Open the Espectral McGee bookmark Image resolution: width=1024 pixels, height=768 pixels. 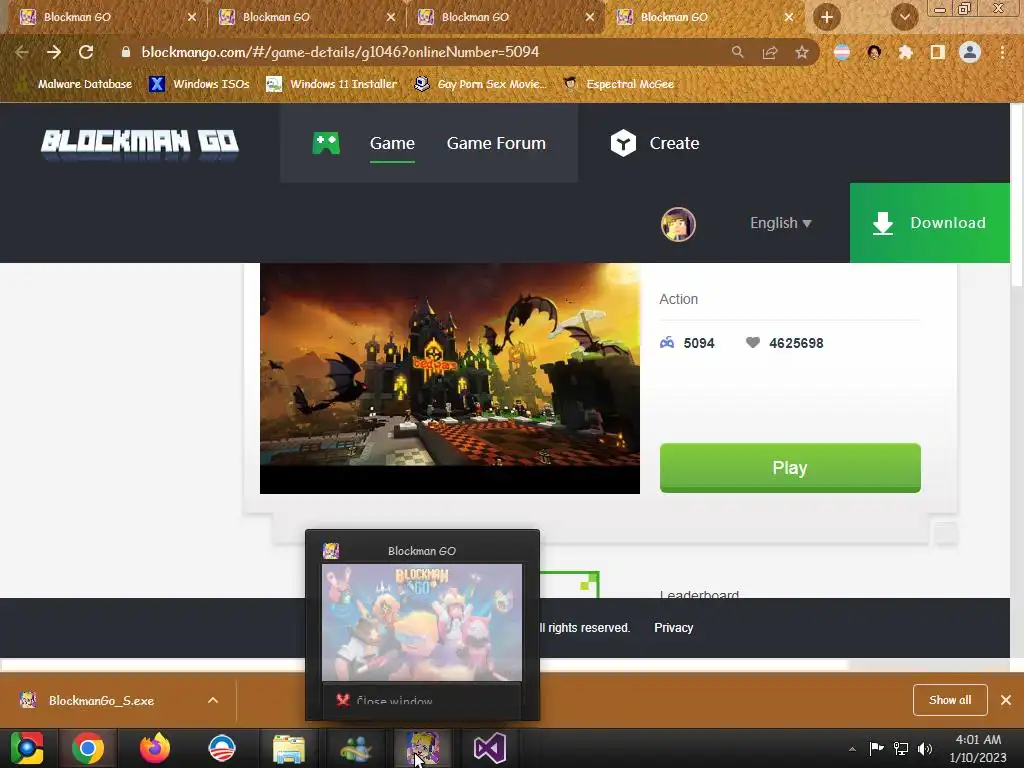[x=618, y=84]
